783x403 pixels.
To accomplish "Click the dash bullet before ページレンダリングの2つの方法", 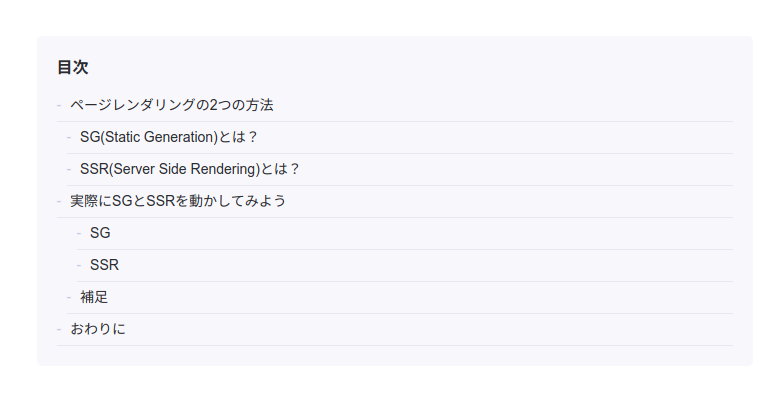I will pos(60,105).
